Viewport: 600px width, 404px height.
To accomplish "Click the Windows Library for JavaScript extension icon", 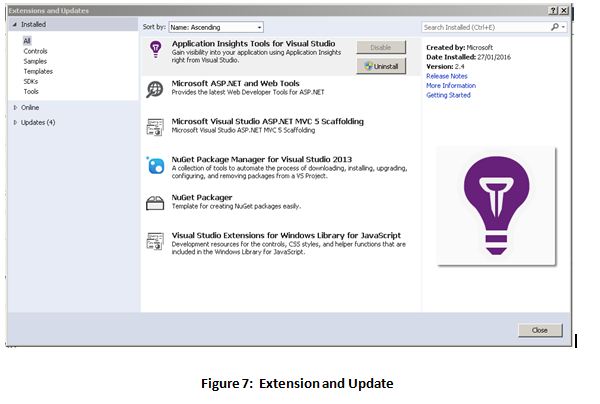I will click(155, 241).
